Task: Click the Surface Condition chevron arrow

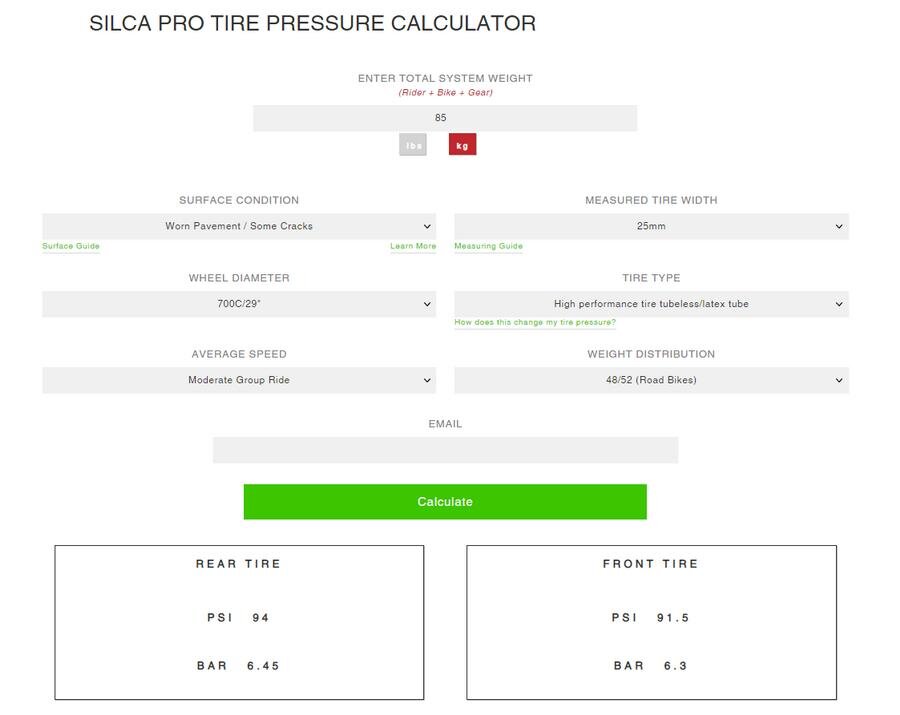Action: coord(427,226)
